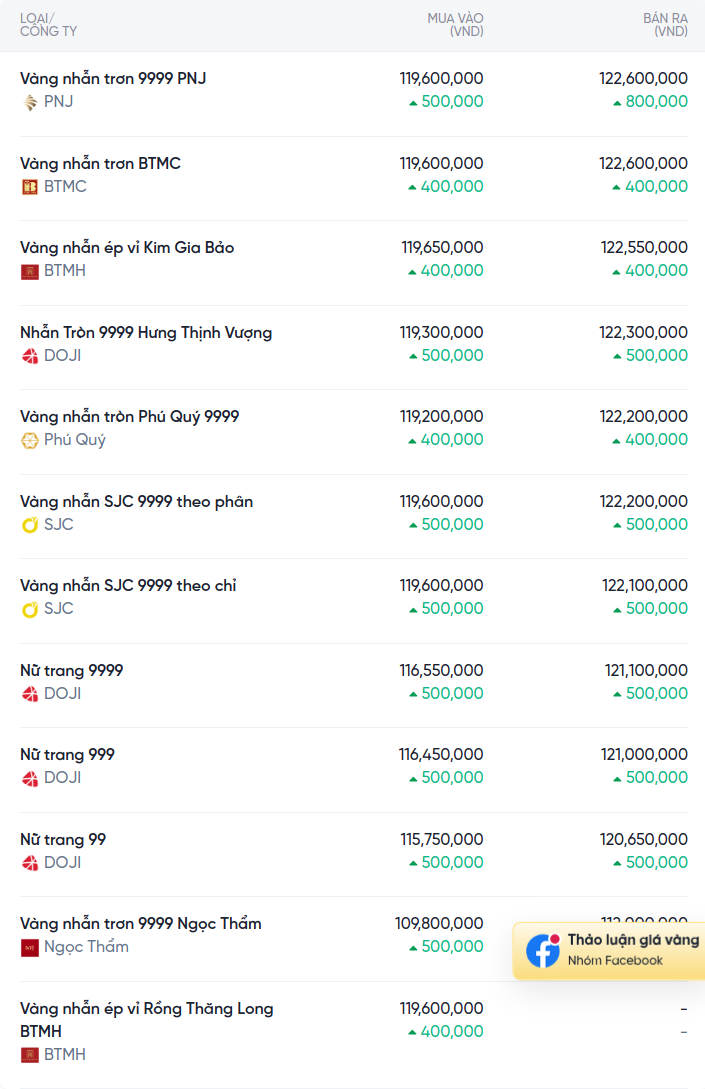Click DOJI logo under Nữ trang 99
The width and height of the screenshot is (705, 1089).
[x=30, y=863]
